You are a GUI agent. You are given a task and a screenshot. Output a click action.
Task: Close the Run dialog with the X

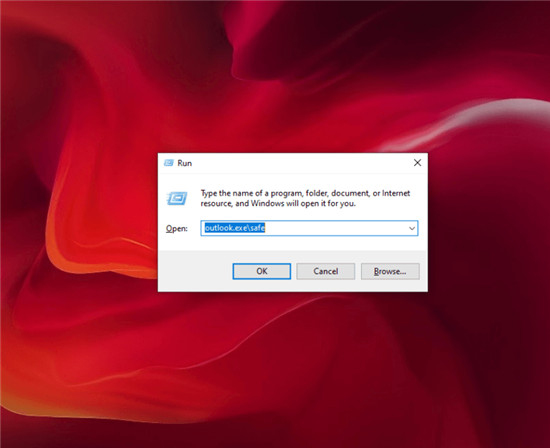click(417, 162)
